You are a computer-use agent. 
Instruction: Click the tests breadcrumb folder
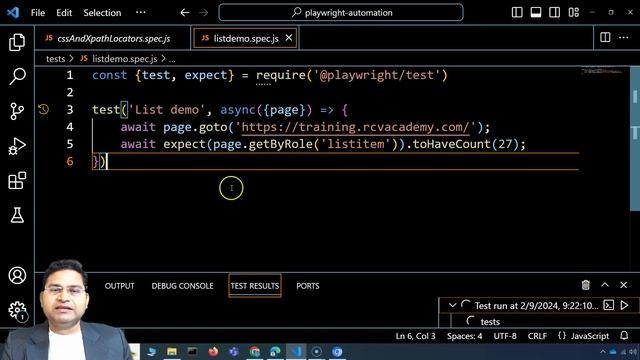click(56, 59)
